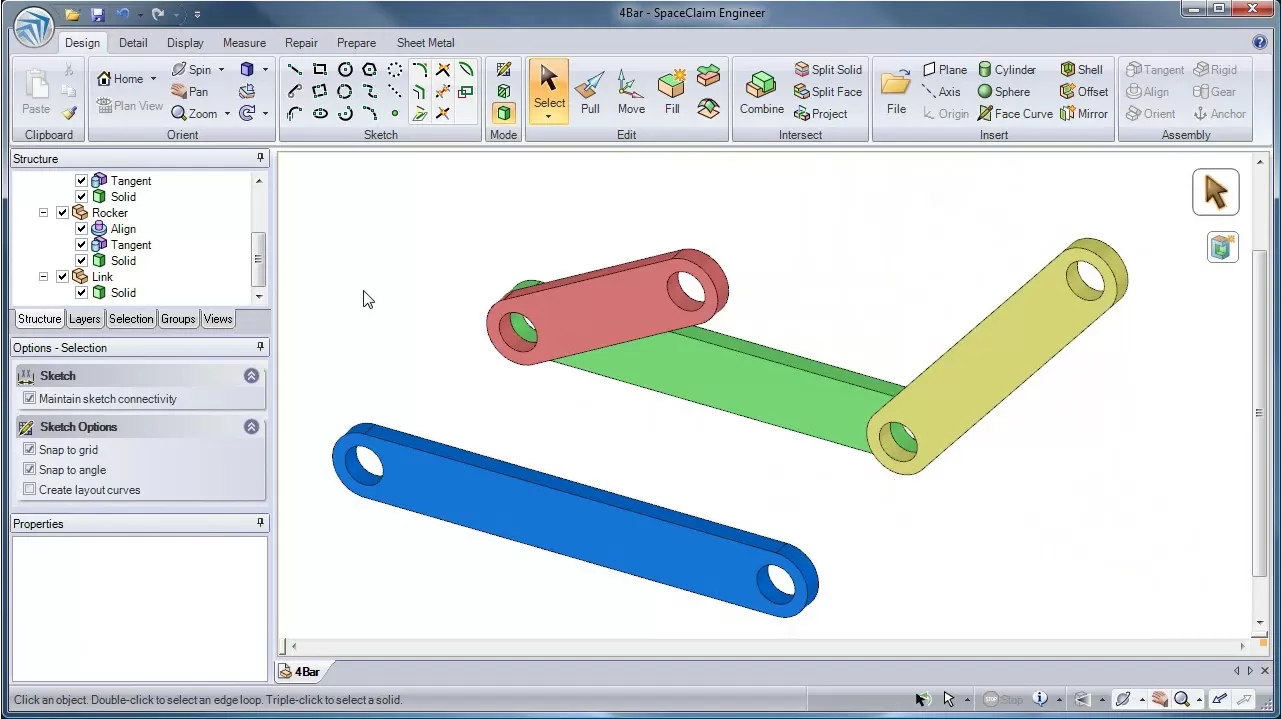Image resolution: width=1281 pixels, height=719 pixels.
Task: Switch to the Repair ribbon tab
Action: point(301,43)
